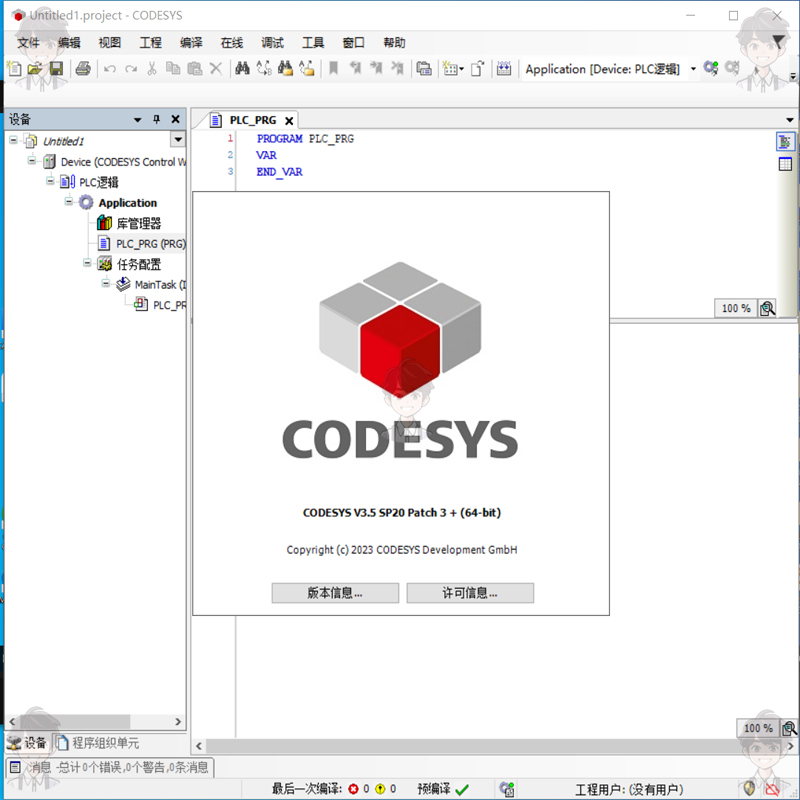Paste from clipboard via toolbar icon
Image resolution: width=800 pixels, height=800 pixels.
[194, 68]
